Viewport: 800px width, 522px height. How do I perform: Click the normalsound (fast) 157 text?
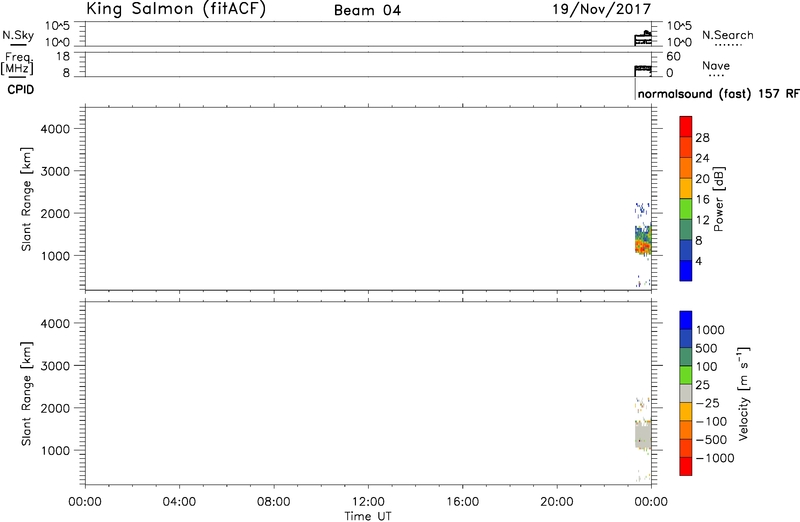tap(709, 94)
